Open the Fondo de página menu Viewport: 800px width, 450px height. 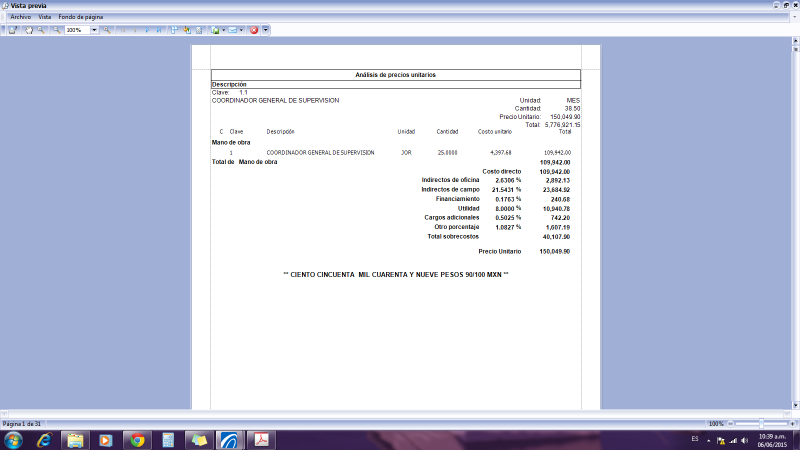tap(80, 17)
